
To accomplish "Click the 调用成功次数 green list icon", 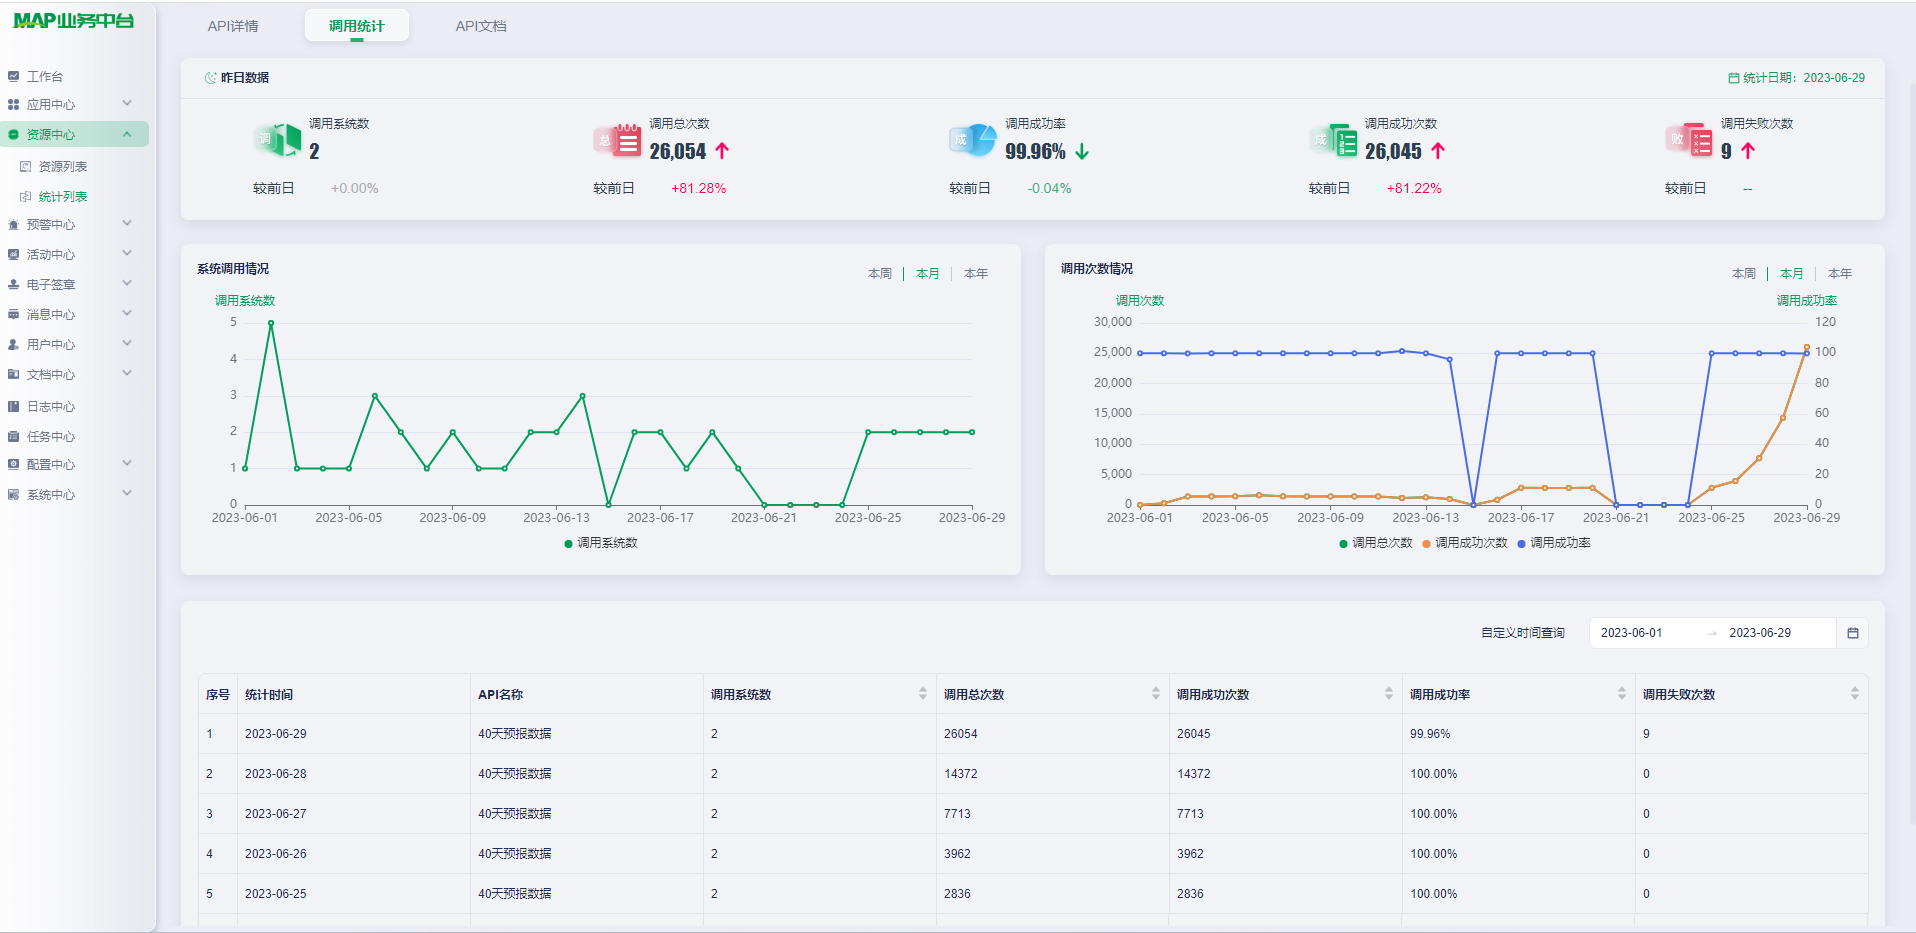I will click(x=1333, y=139).
